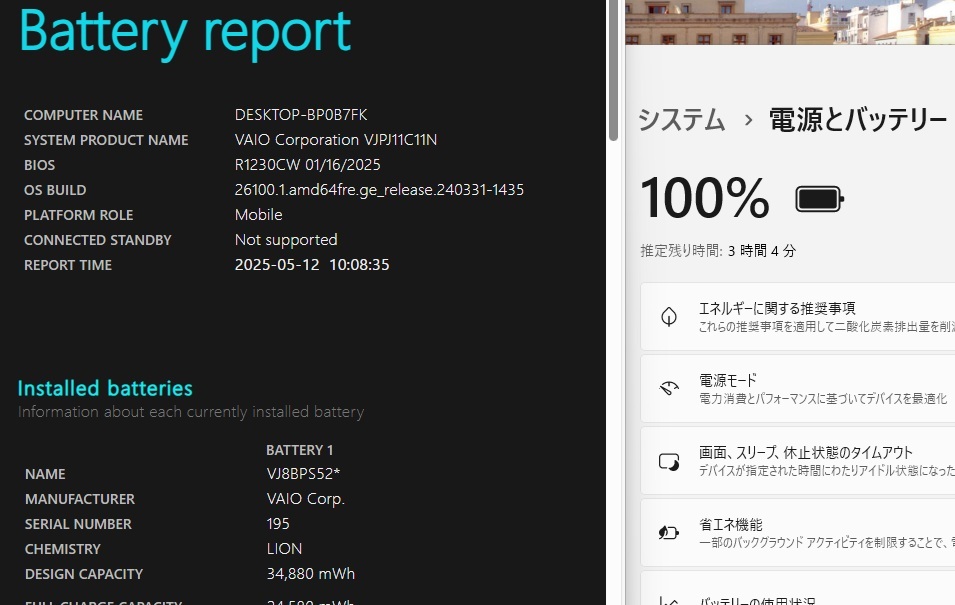Screen dimensions: 955x605
Task: Click the energy saver battery leaf icon
Action: click(669, 532)
